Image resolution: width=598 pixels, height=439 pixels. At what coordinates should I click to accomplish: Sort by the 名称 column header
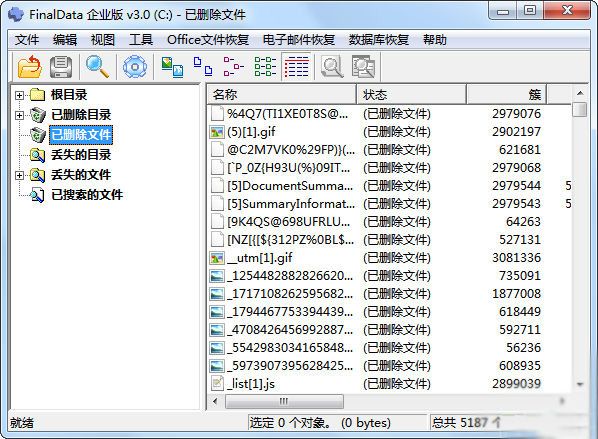[282, 94]
